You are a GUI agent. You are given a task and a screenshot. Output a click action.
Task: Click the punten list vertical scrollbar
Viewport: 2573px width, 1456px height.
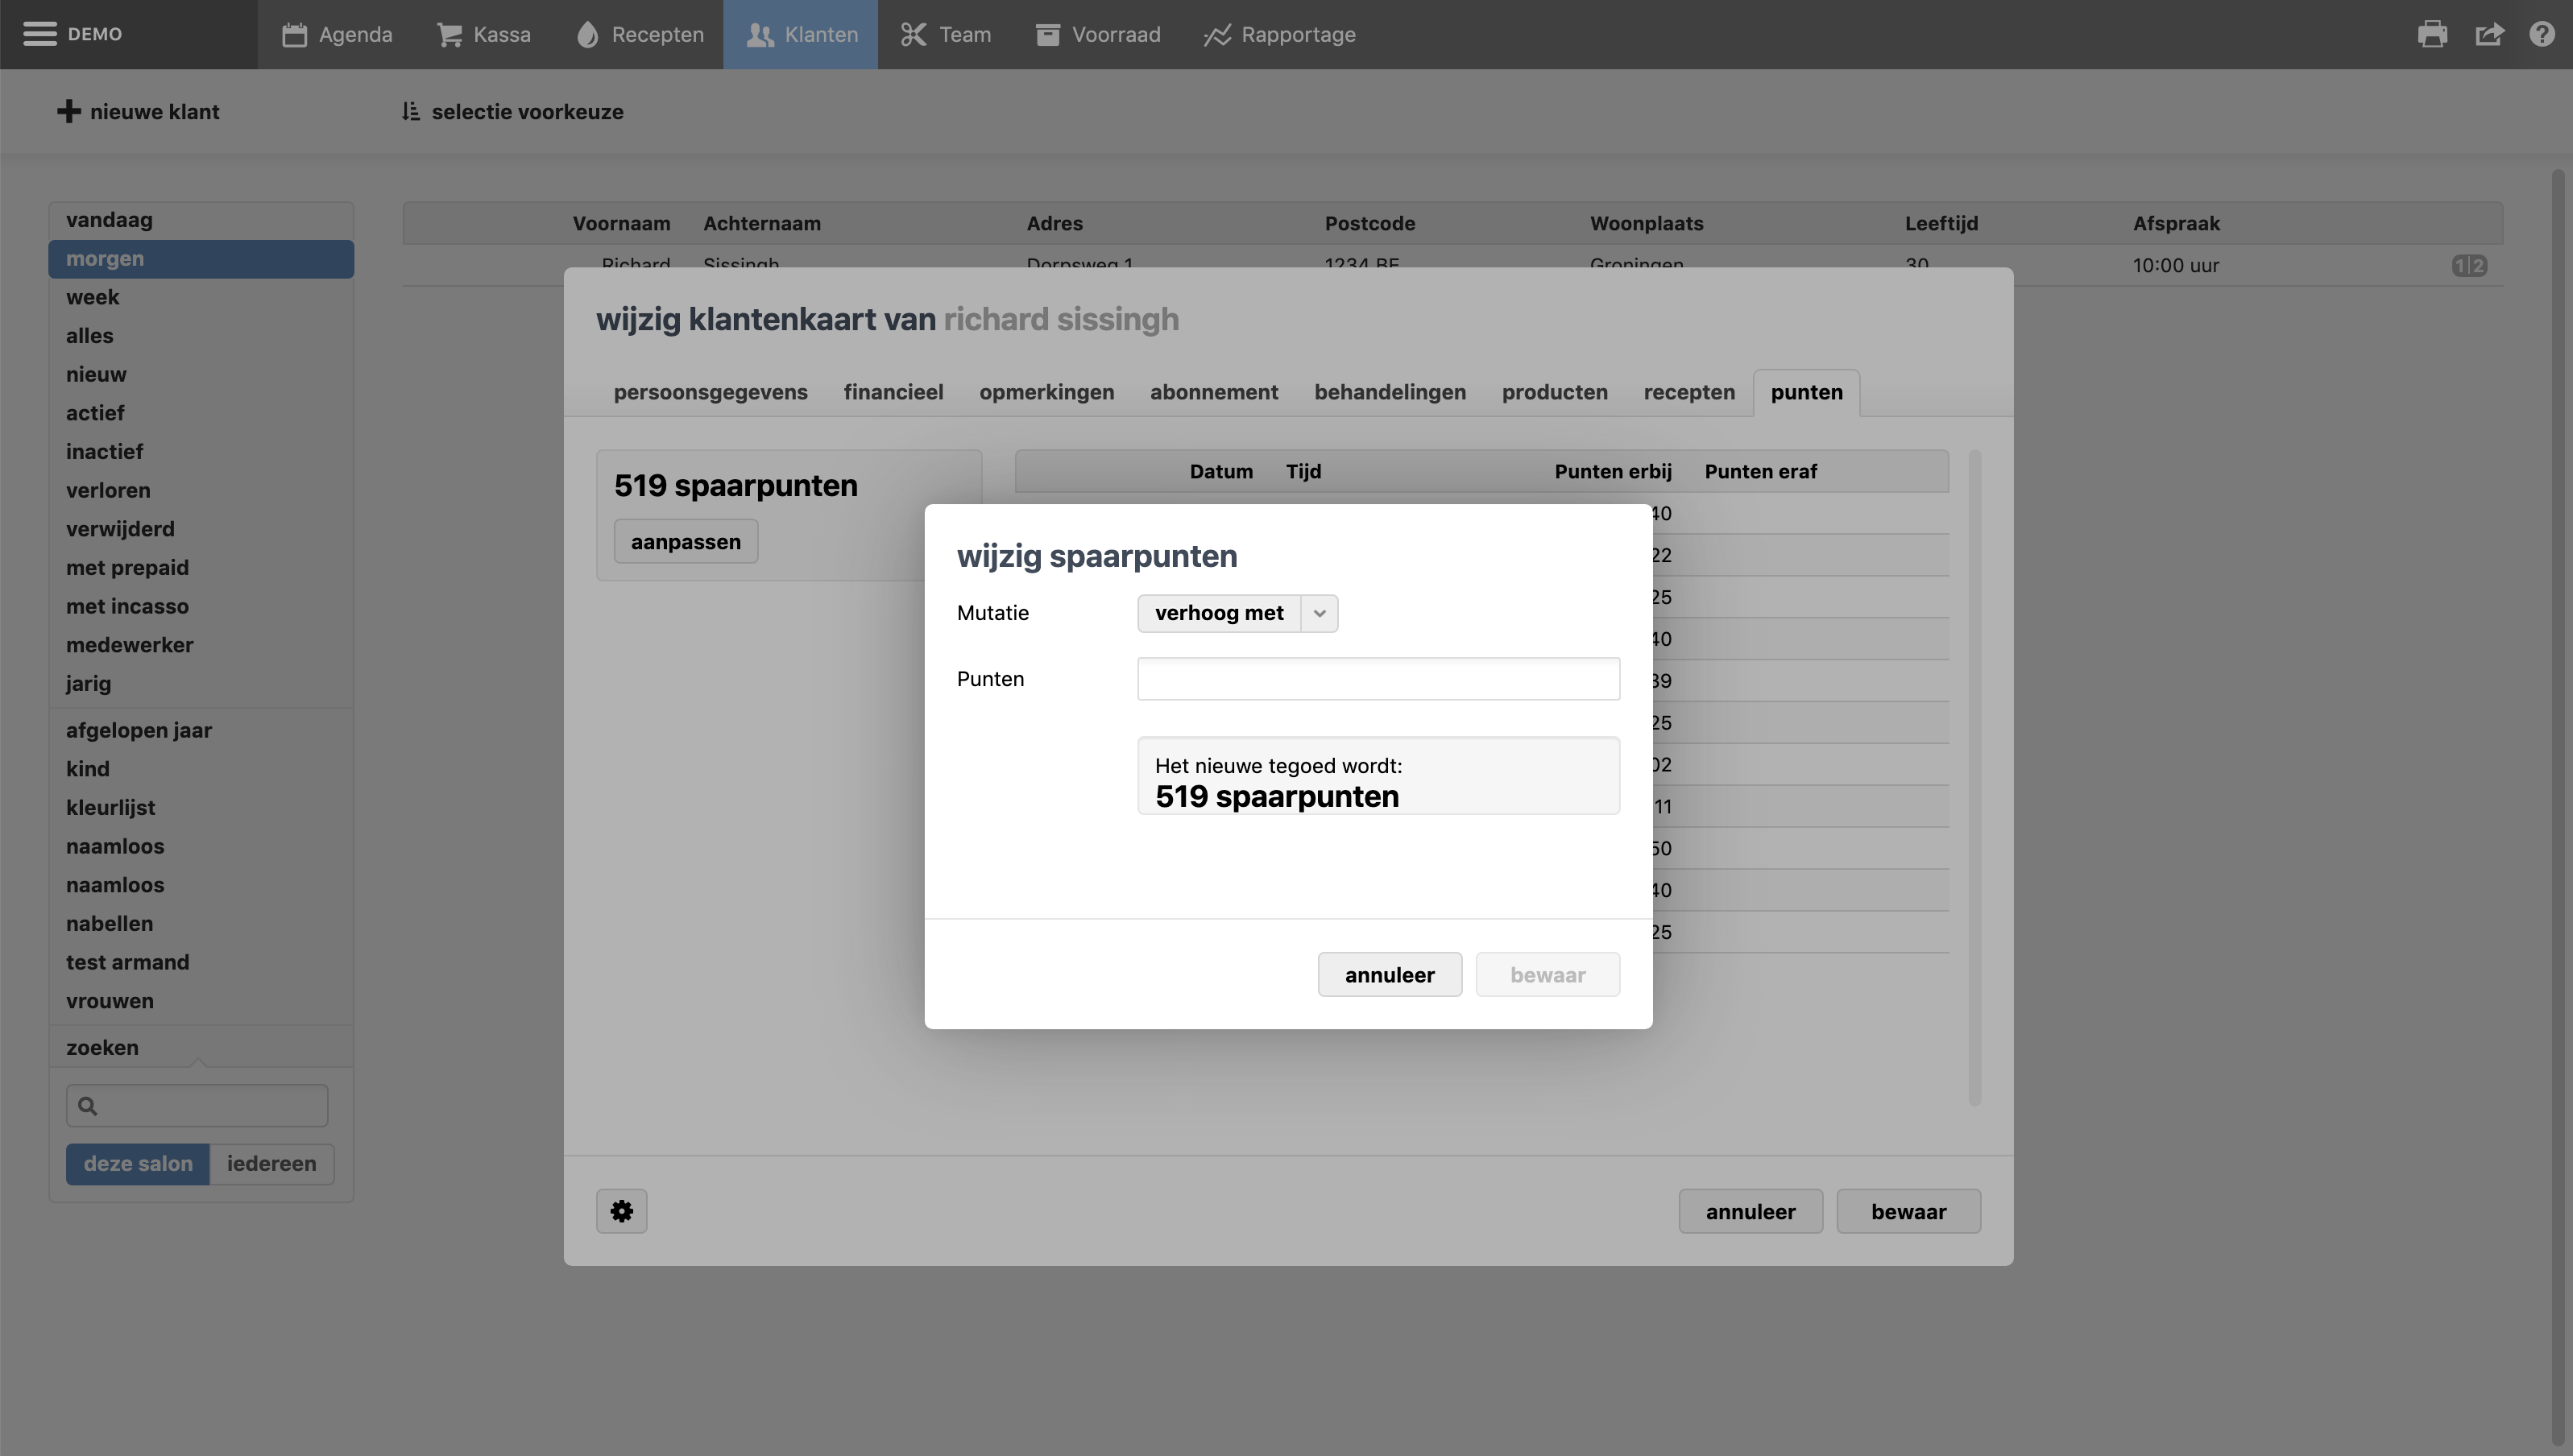pyautogui.click(x=1974, y=778)
